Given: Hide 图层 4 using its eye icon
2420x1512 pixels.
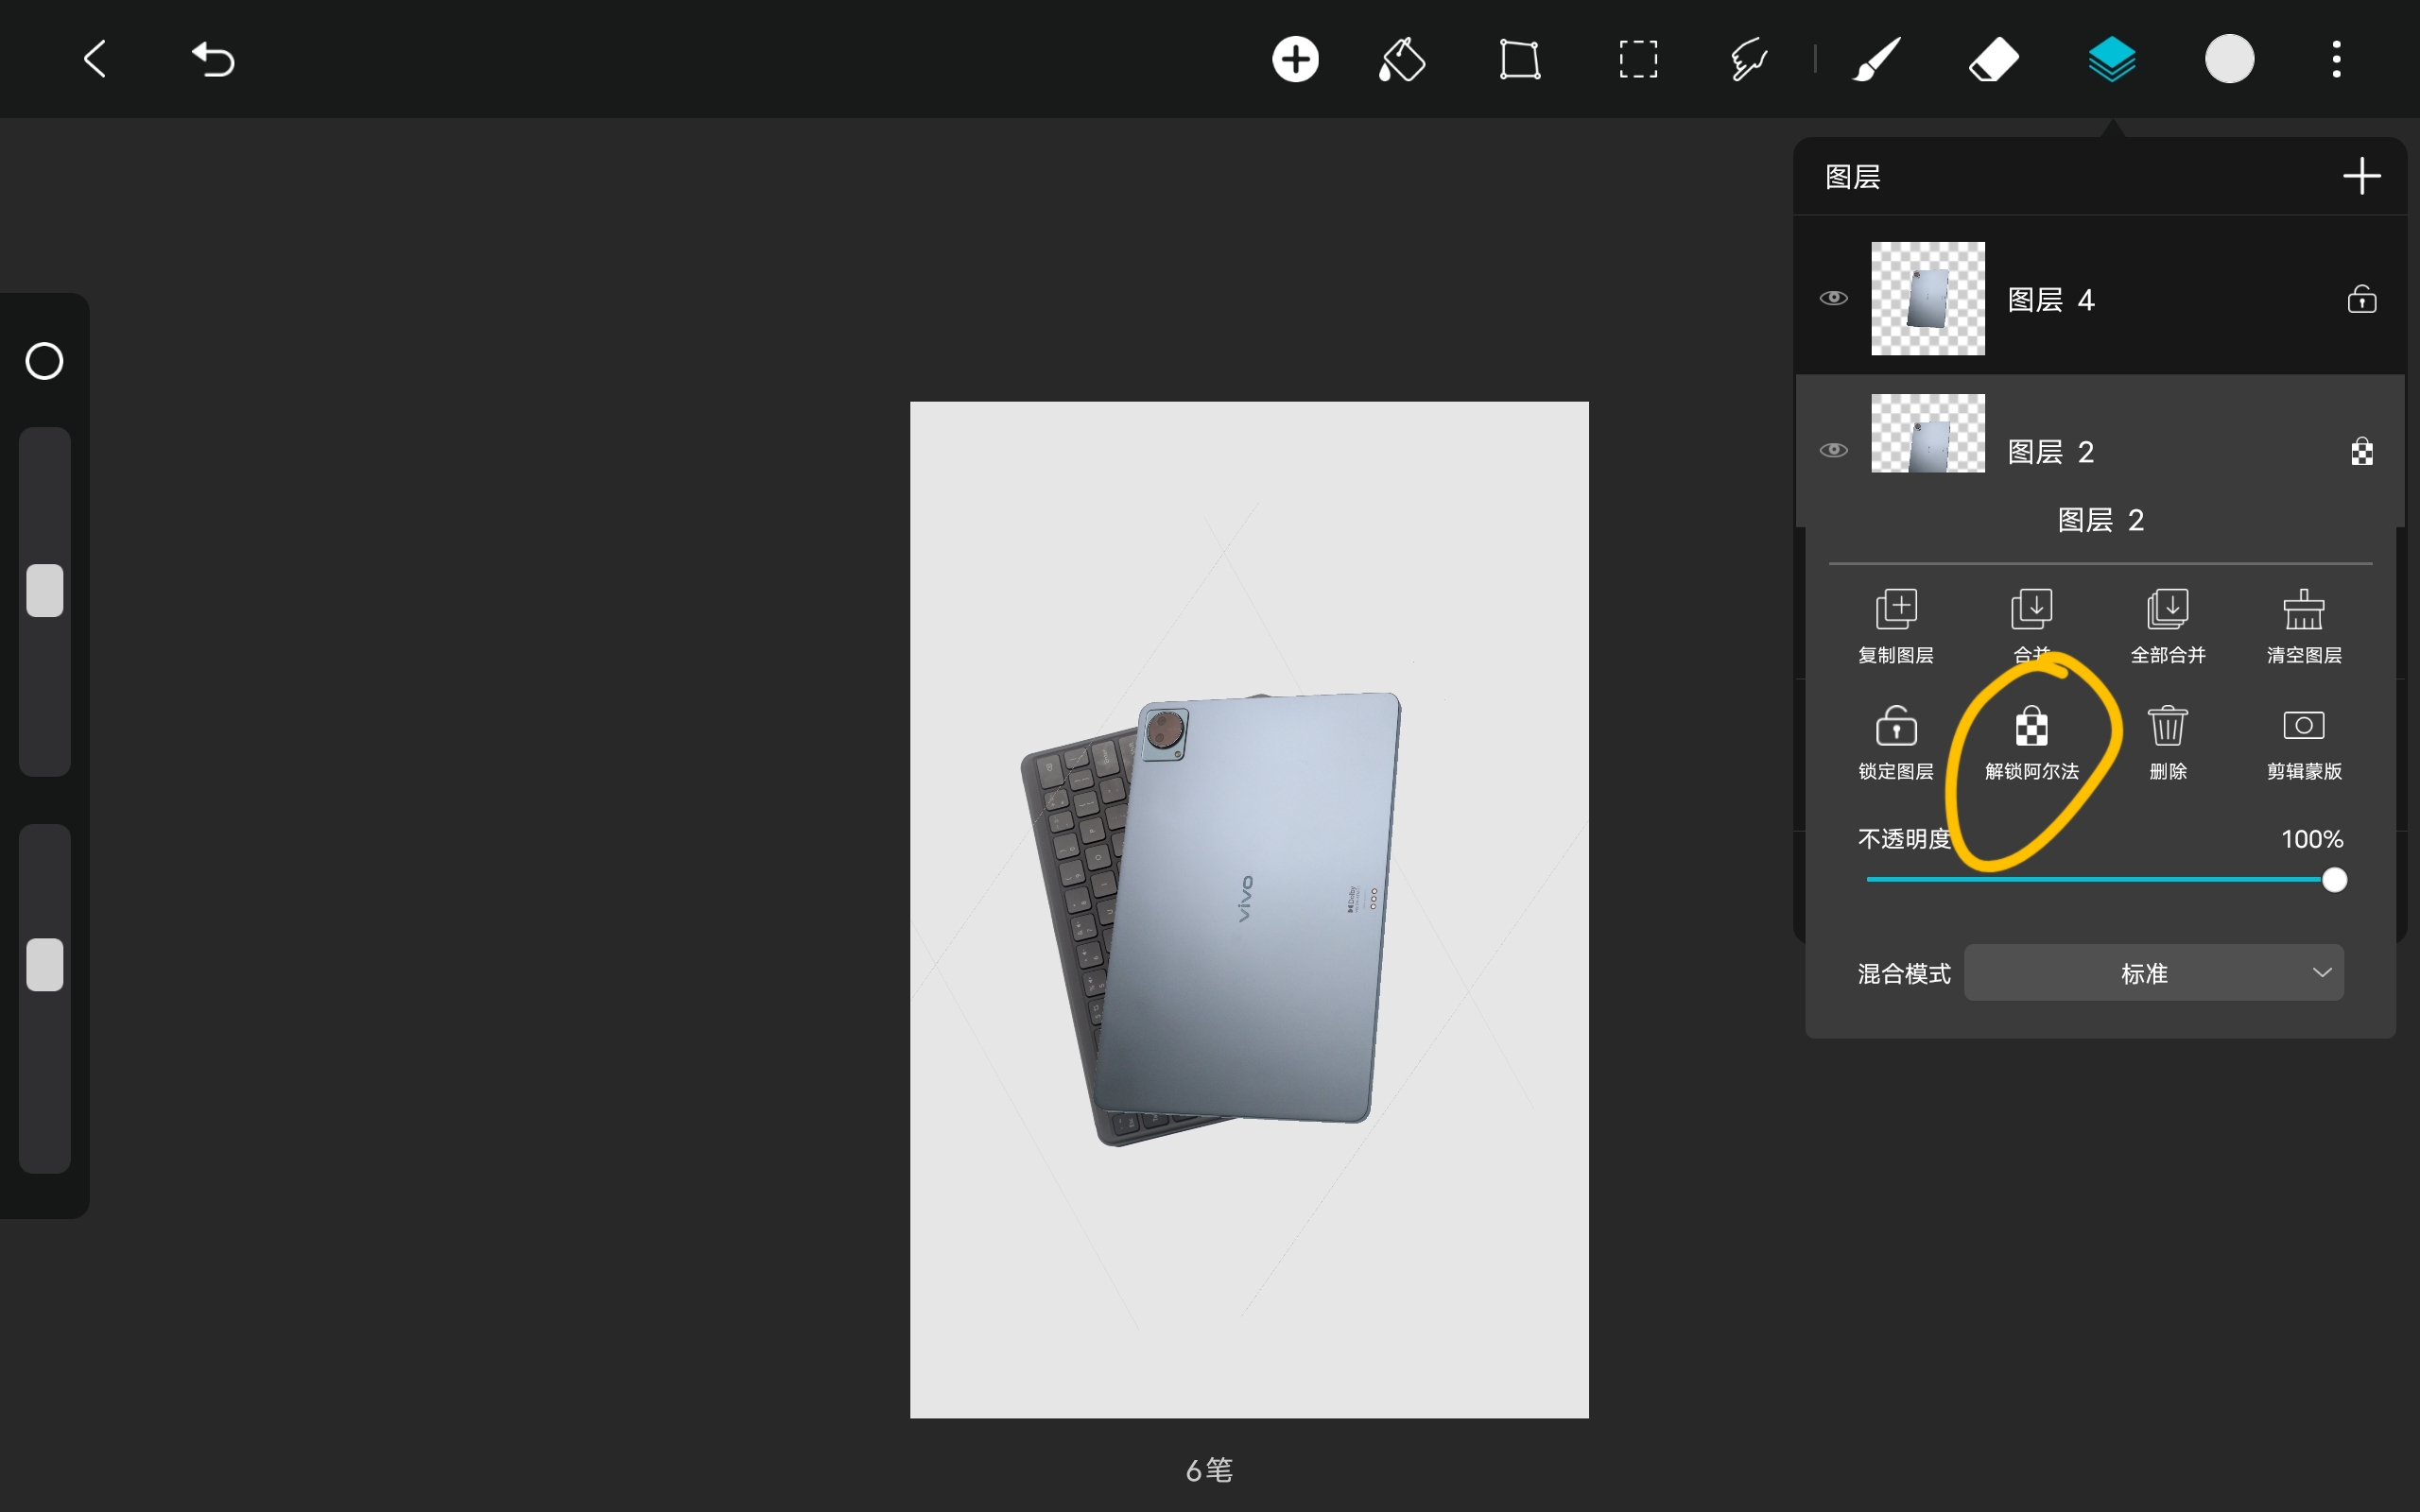Looking at the screenshot, I should pos(1833,298).
